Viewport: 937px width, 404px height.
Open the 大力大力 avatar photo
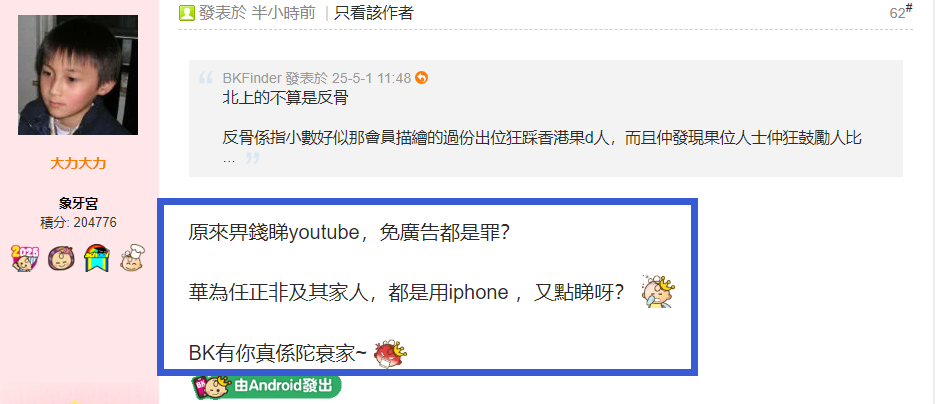coord(78,75)
